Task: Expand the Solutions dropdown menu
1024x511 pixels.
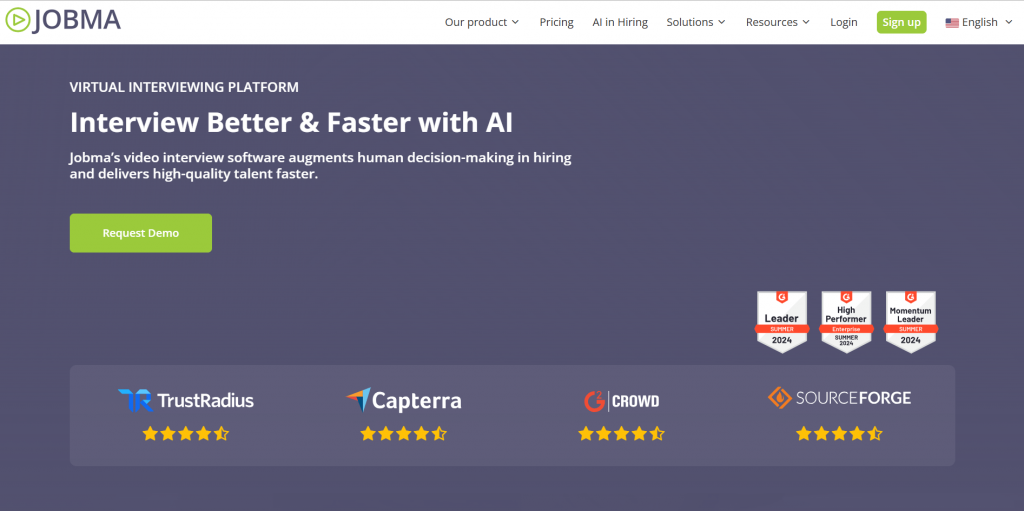Action: coord(696,22)
